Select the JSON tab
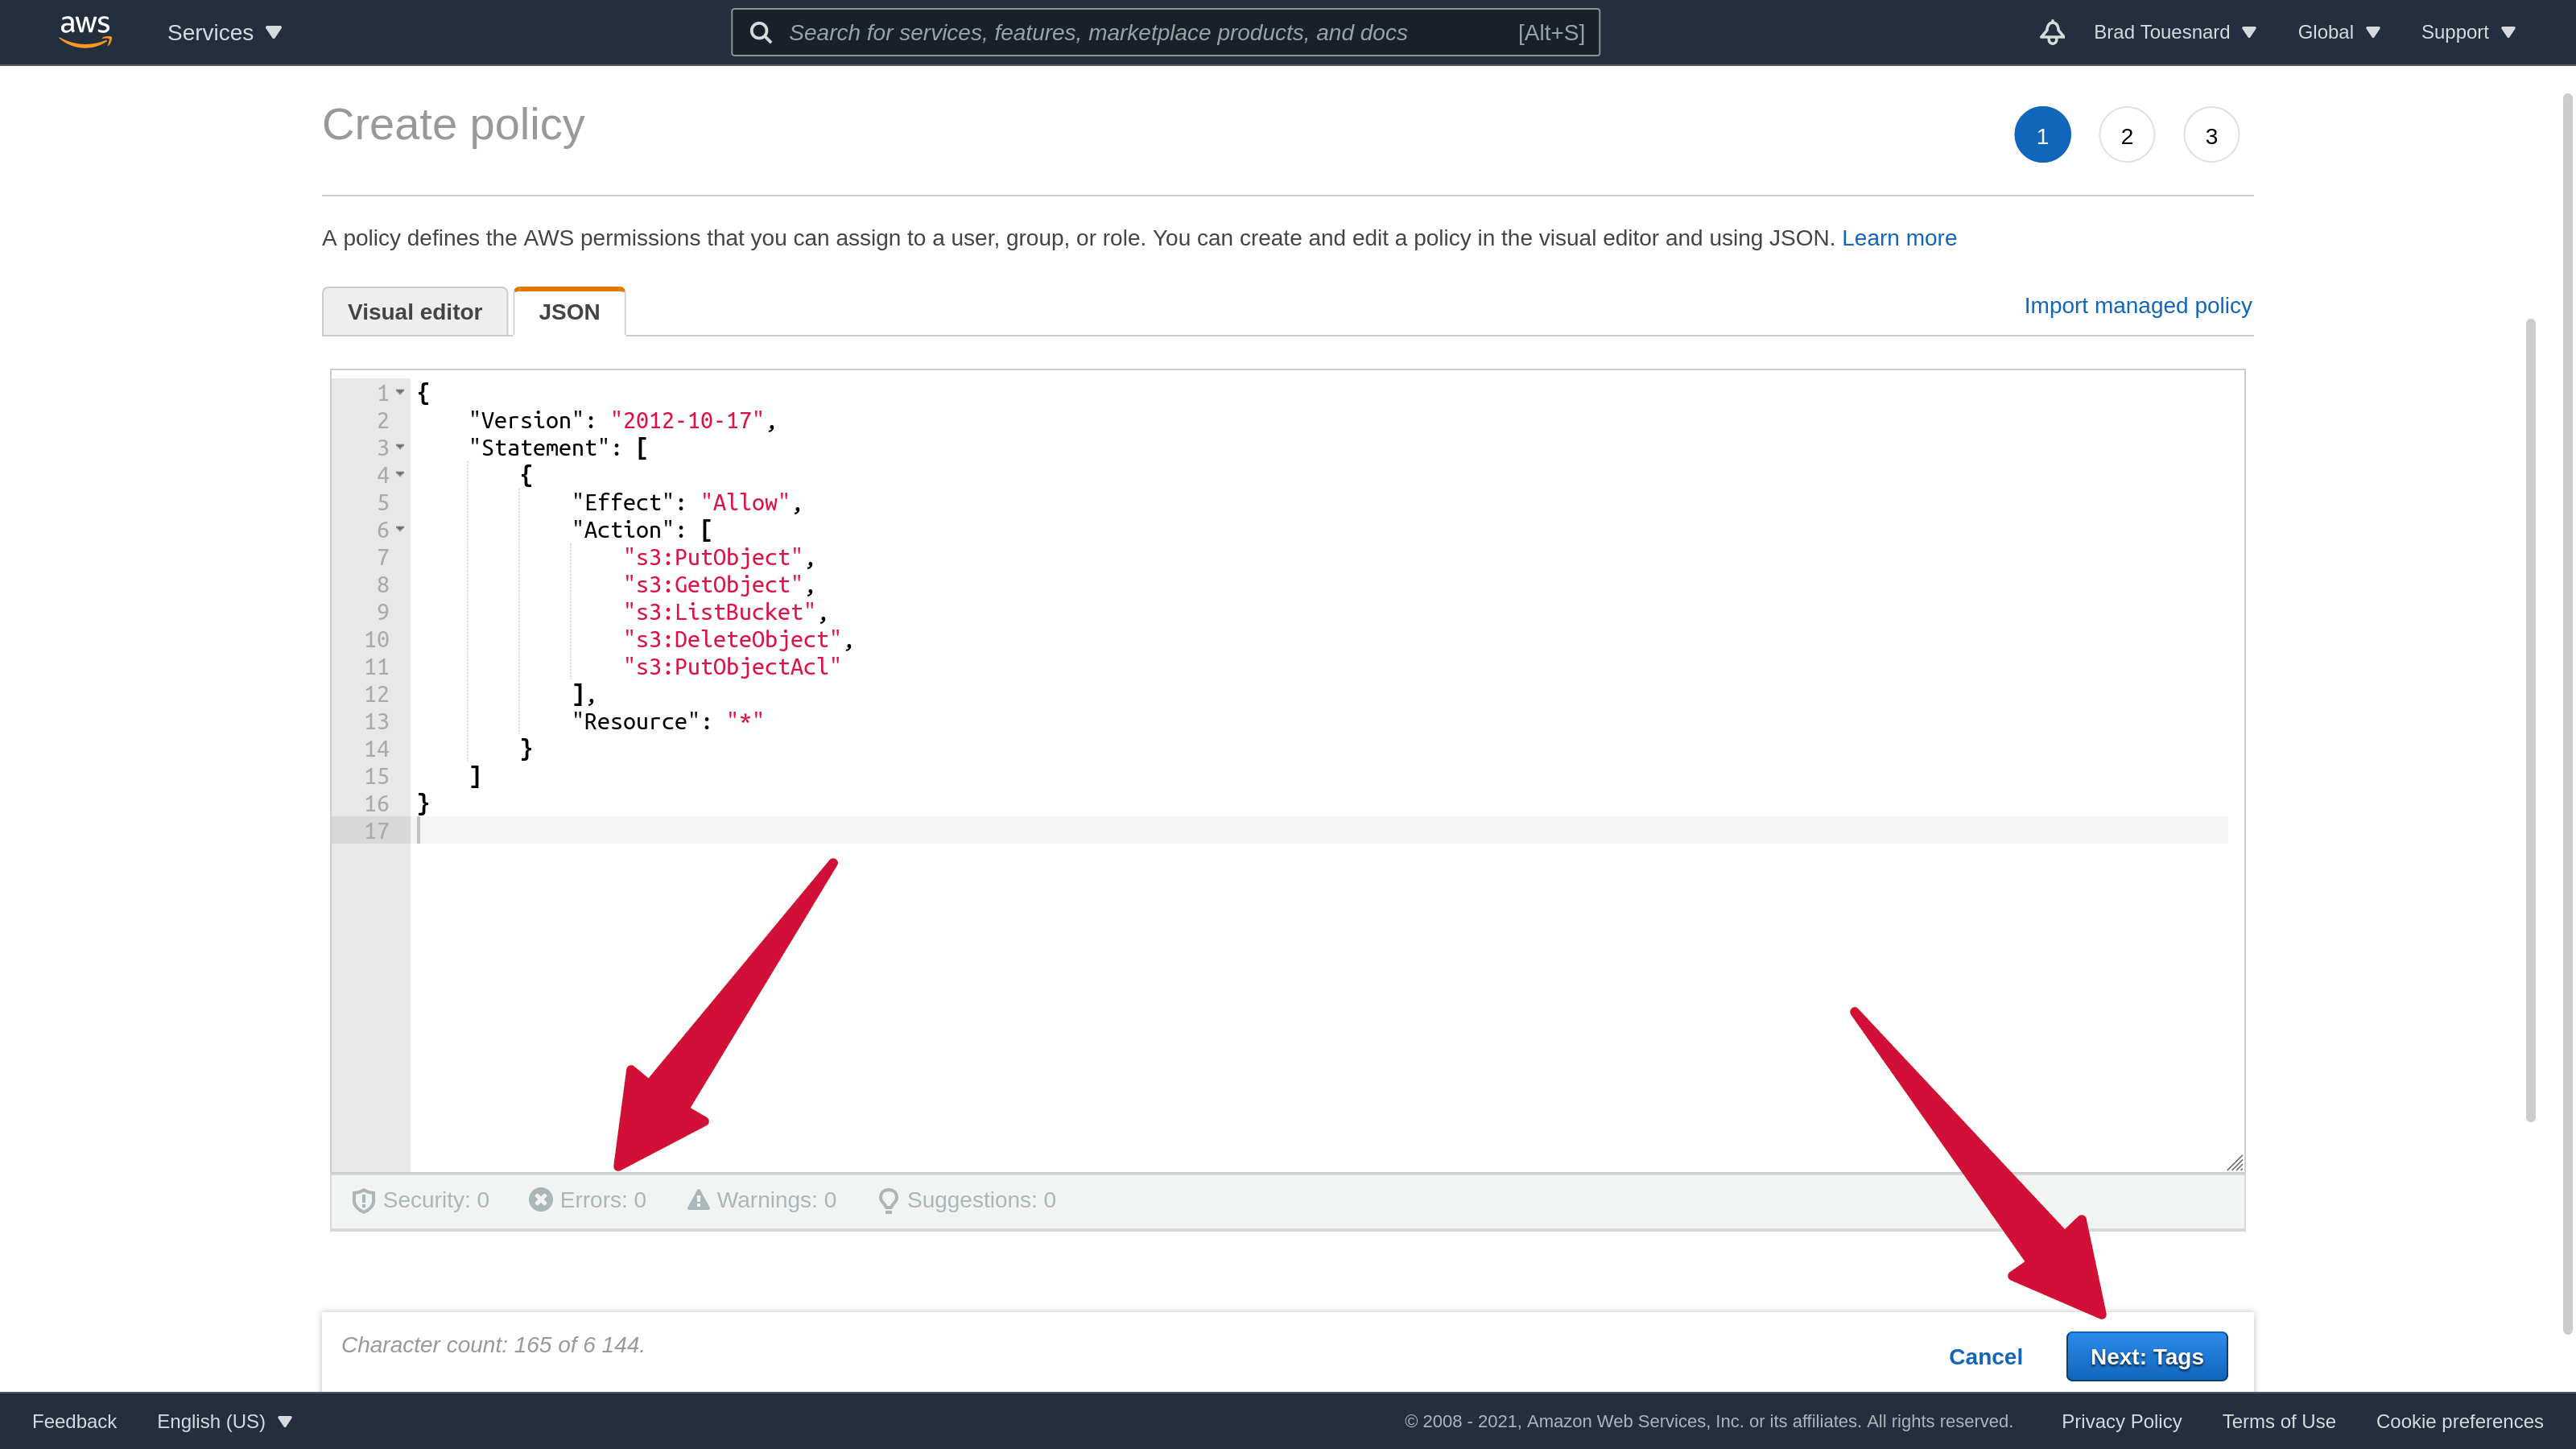2576x1449 pixels. point(568,312)
